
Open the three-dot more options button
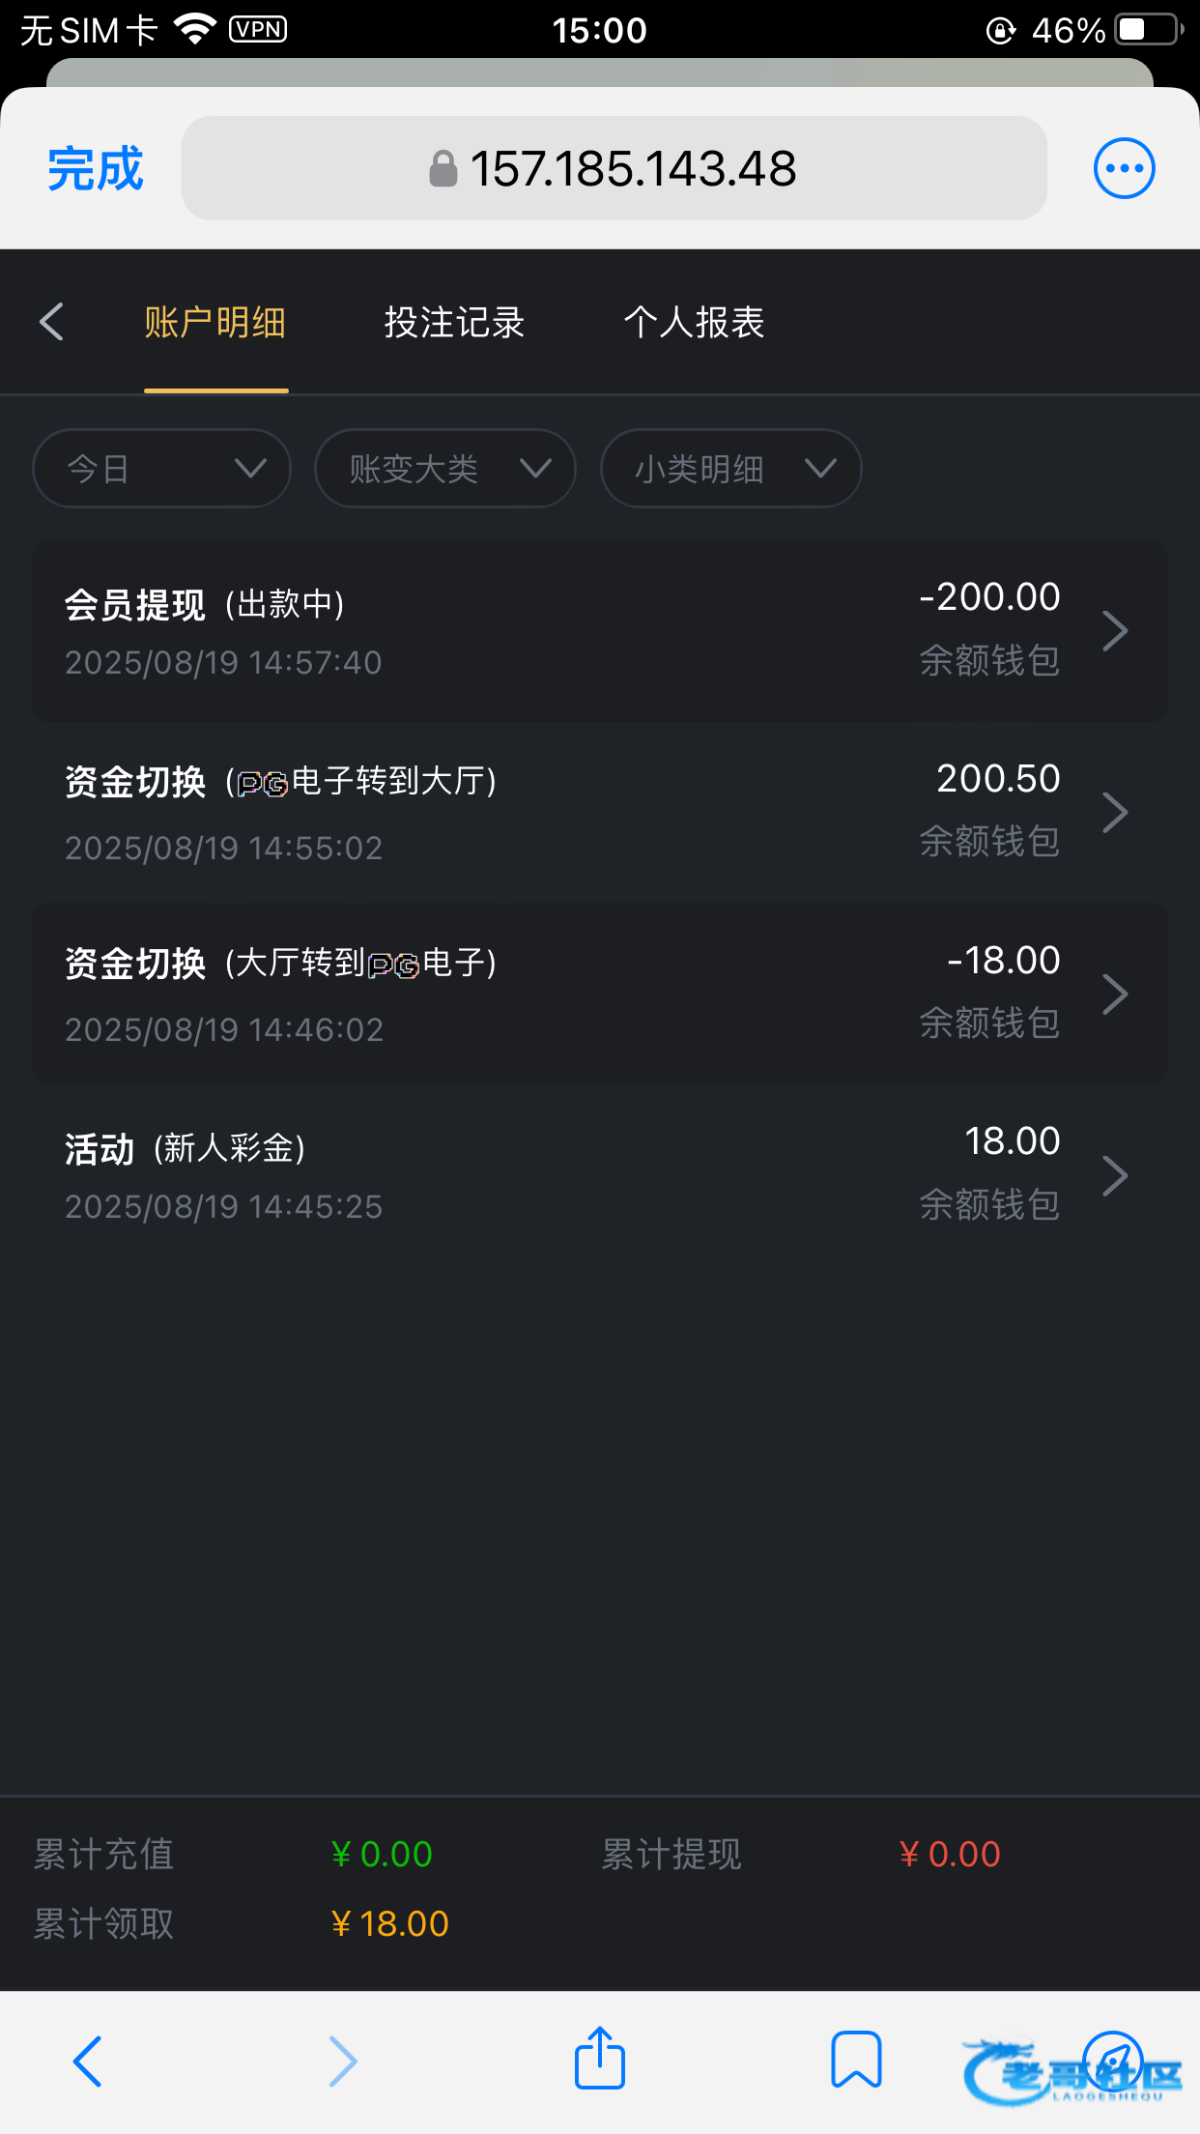point(1124,168)
